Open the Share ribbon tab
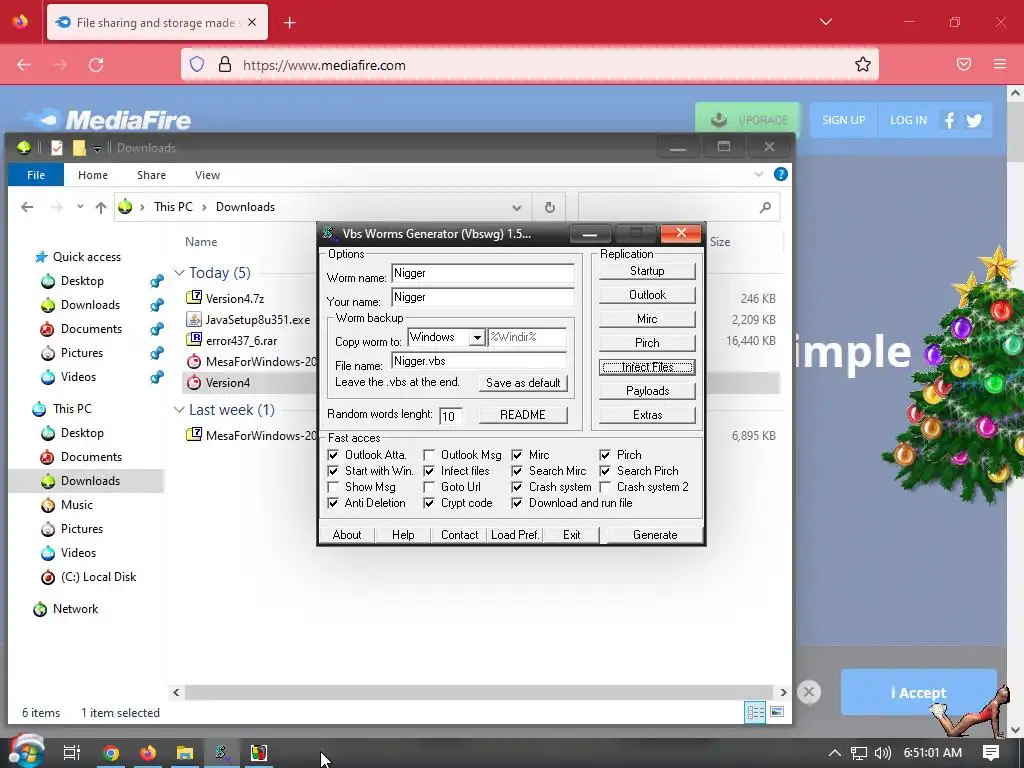Image resolution: width=1024 pixels, height=768 pixels. click(x=152, y=175)
